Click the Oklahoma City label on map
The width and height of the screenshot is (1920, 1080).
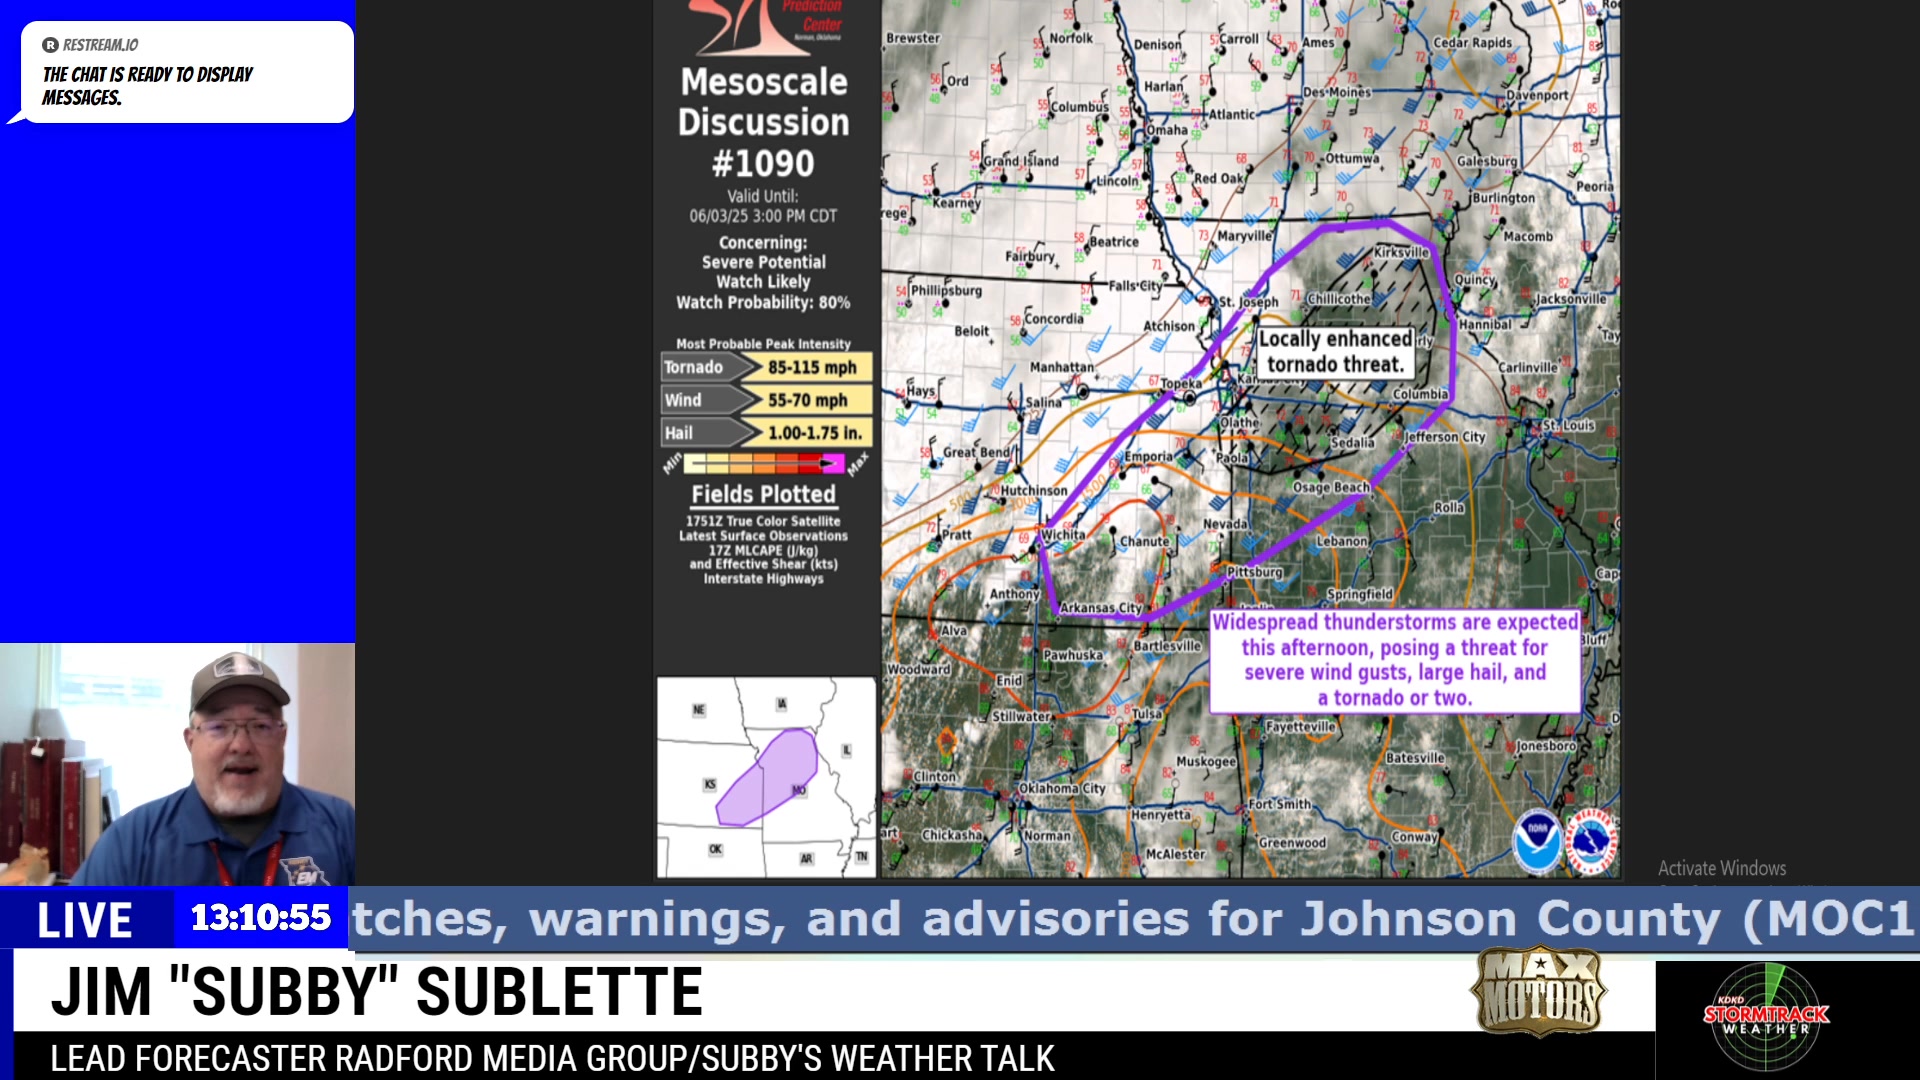tap(1062, 788)
